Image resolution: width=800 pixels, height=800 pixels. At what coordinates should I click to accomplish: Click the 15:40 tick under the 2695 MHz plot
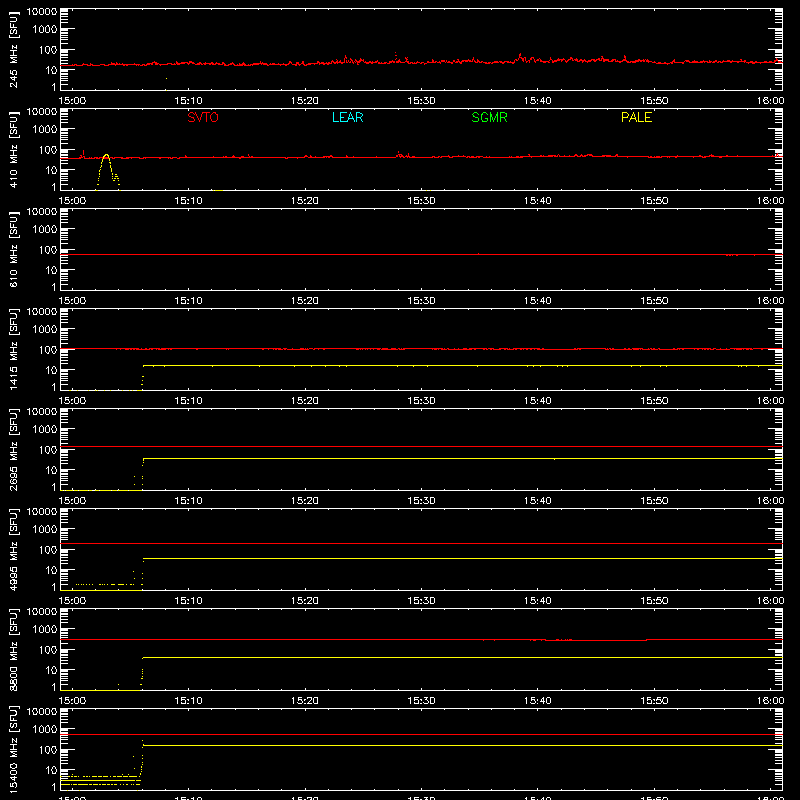tap(537, 501)
